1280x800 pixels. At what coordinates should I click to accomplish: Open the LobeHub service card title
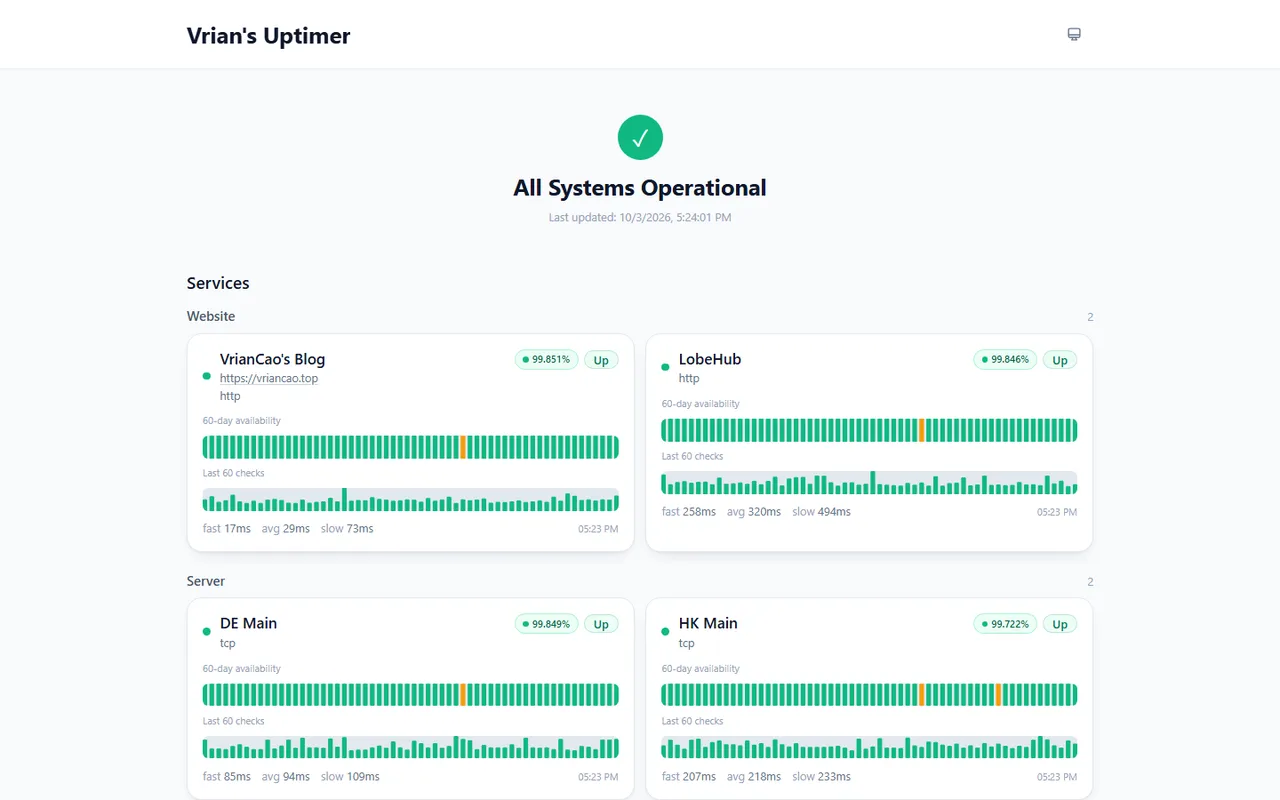(x=710, y=359)
